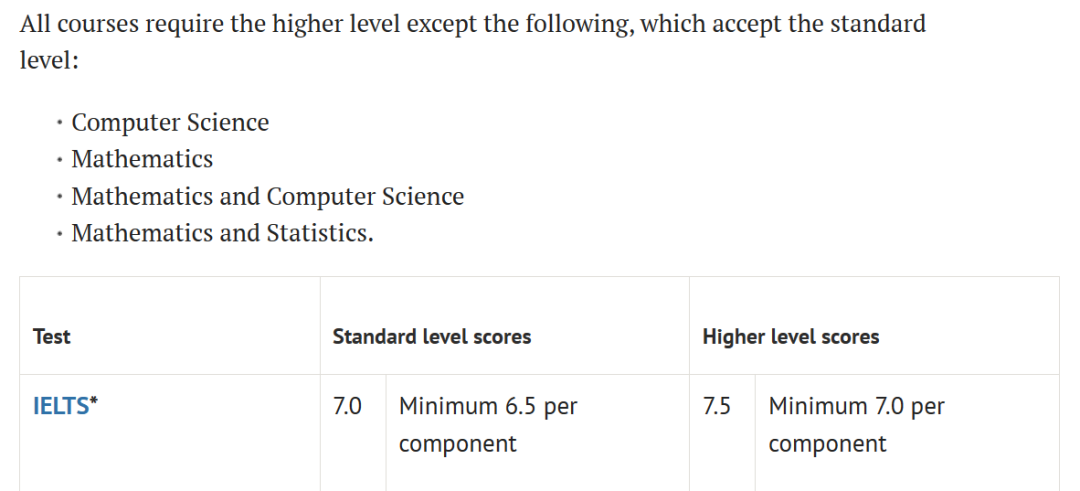Click the bullet before Mathematics and Statistics
Screen dimensions: 1080x491
click(60, 233)
